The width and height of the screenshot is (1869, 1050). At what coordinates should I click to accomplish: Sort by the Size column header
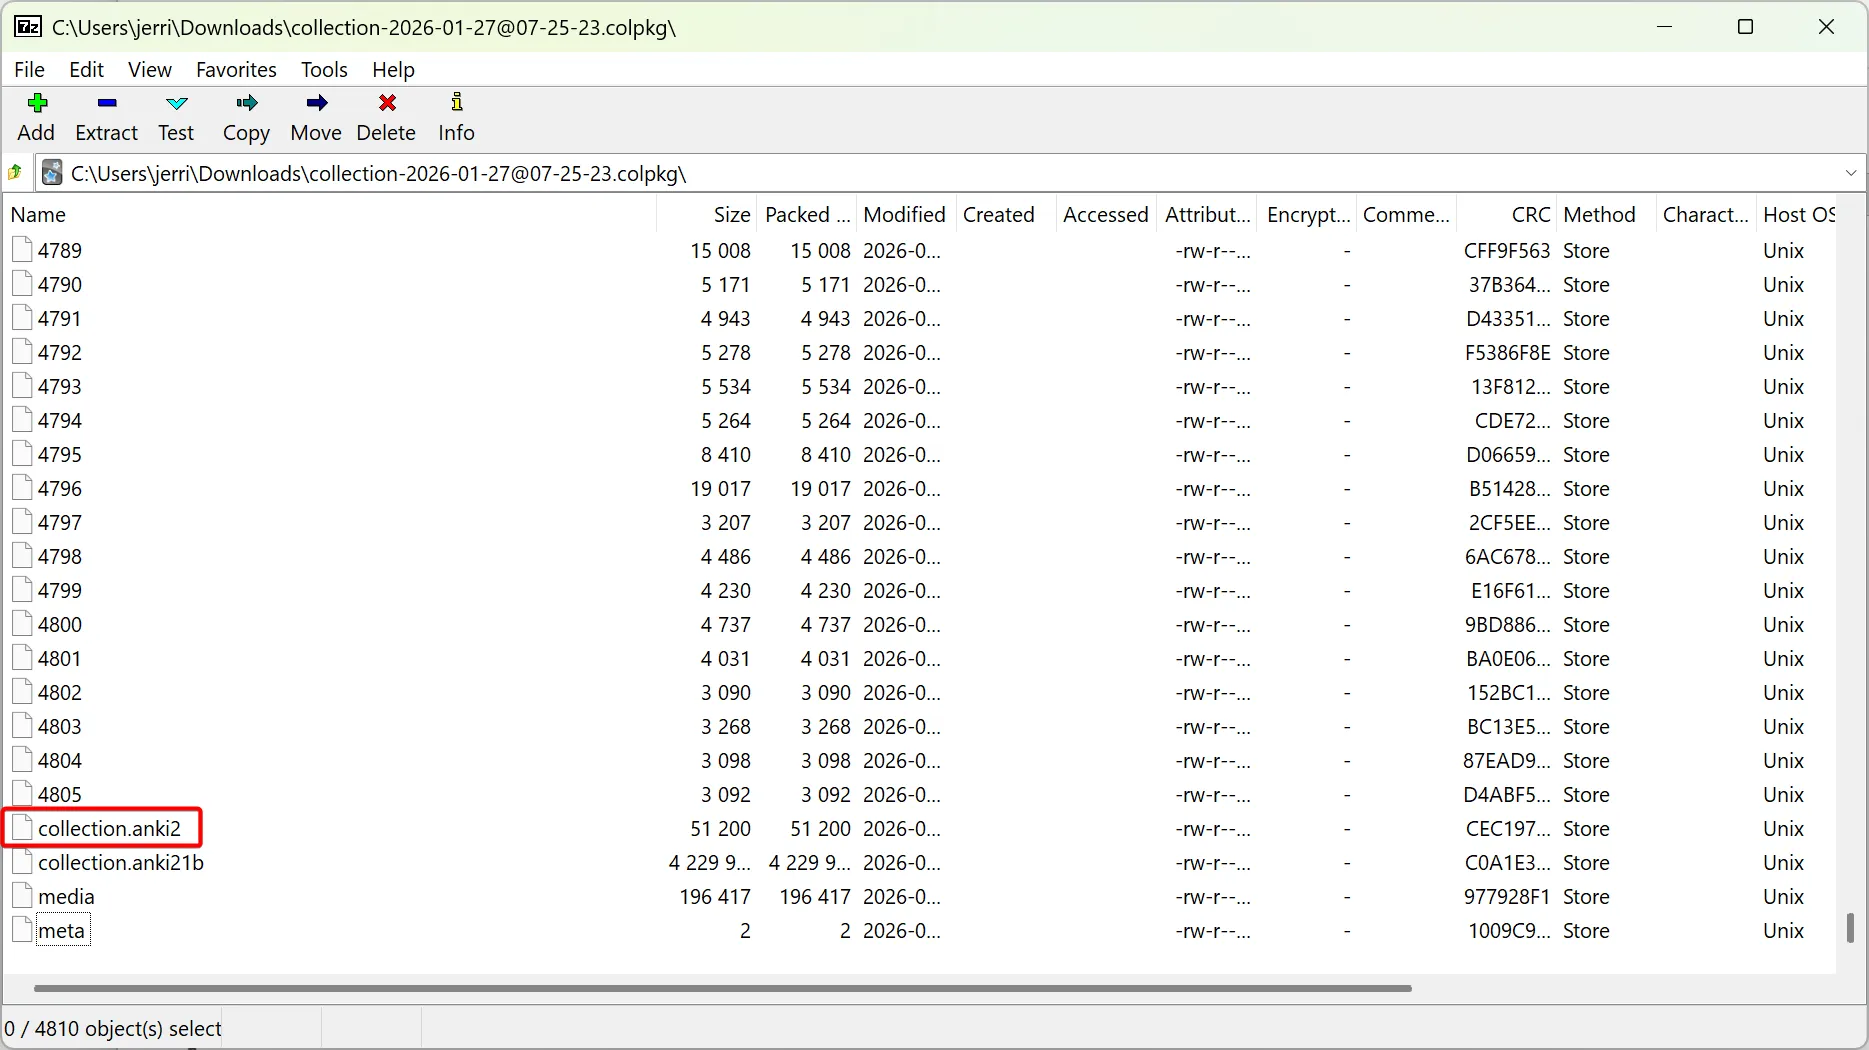731,215
